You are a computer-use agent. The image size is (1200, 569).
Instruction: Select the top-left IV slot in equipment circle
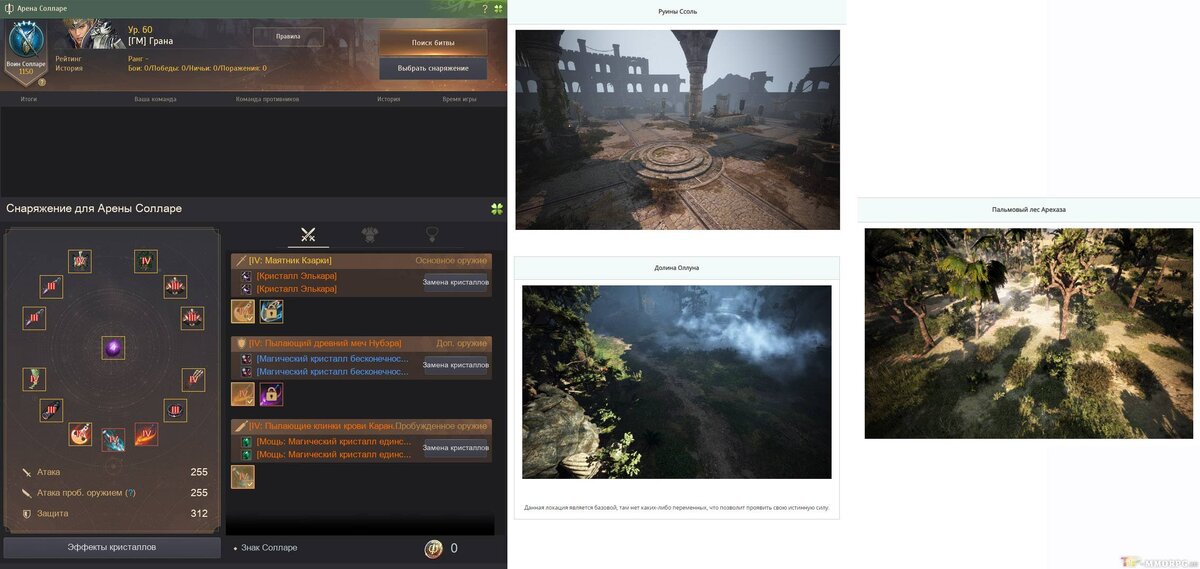[x=80, y=261]
